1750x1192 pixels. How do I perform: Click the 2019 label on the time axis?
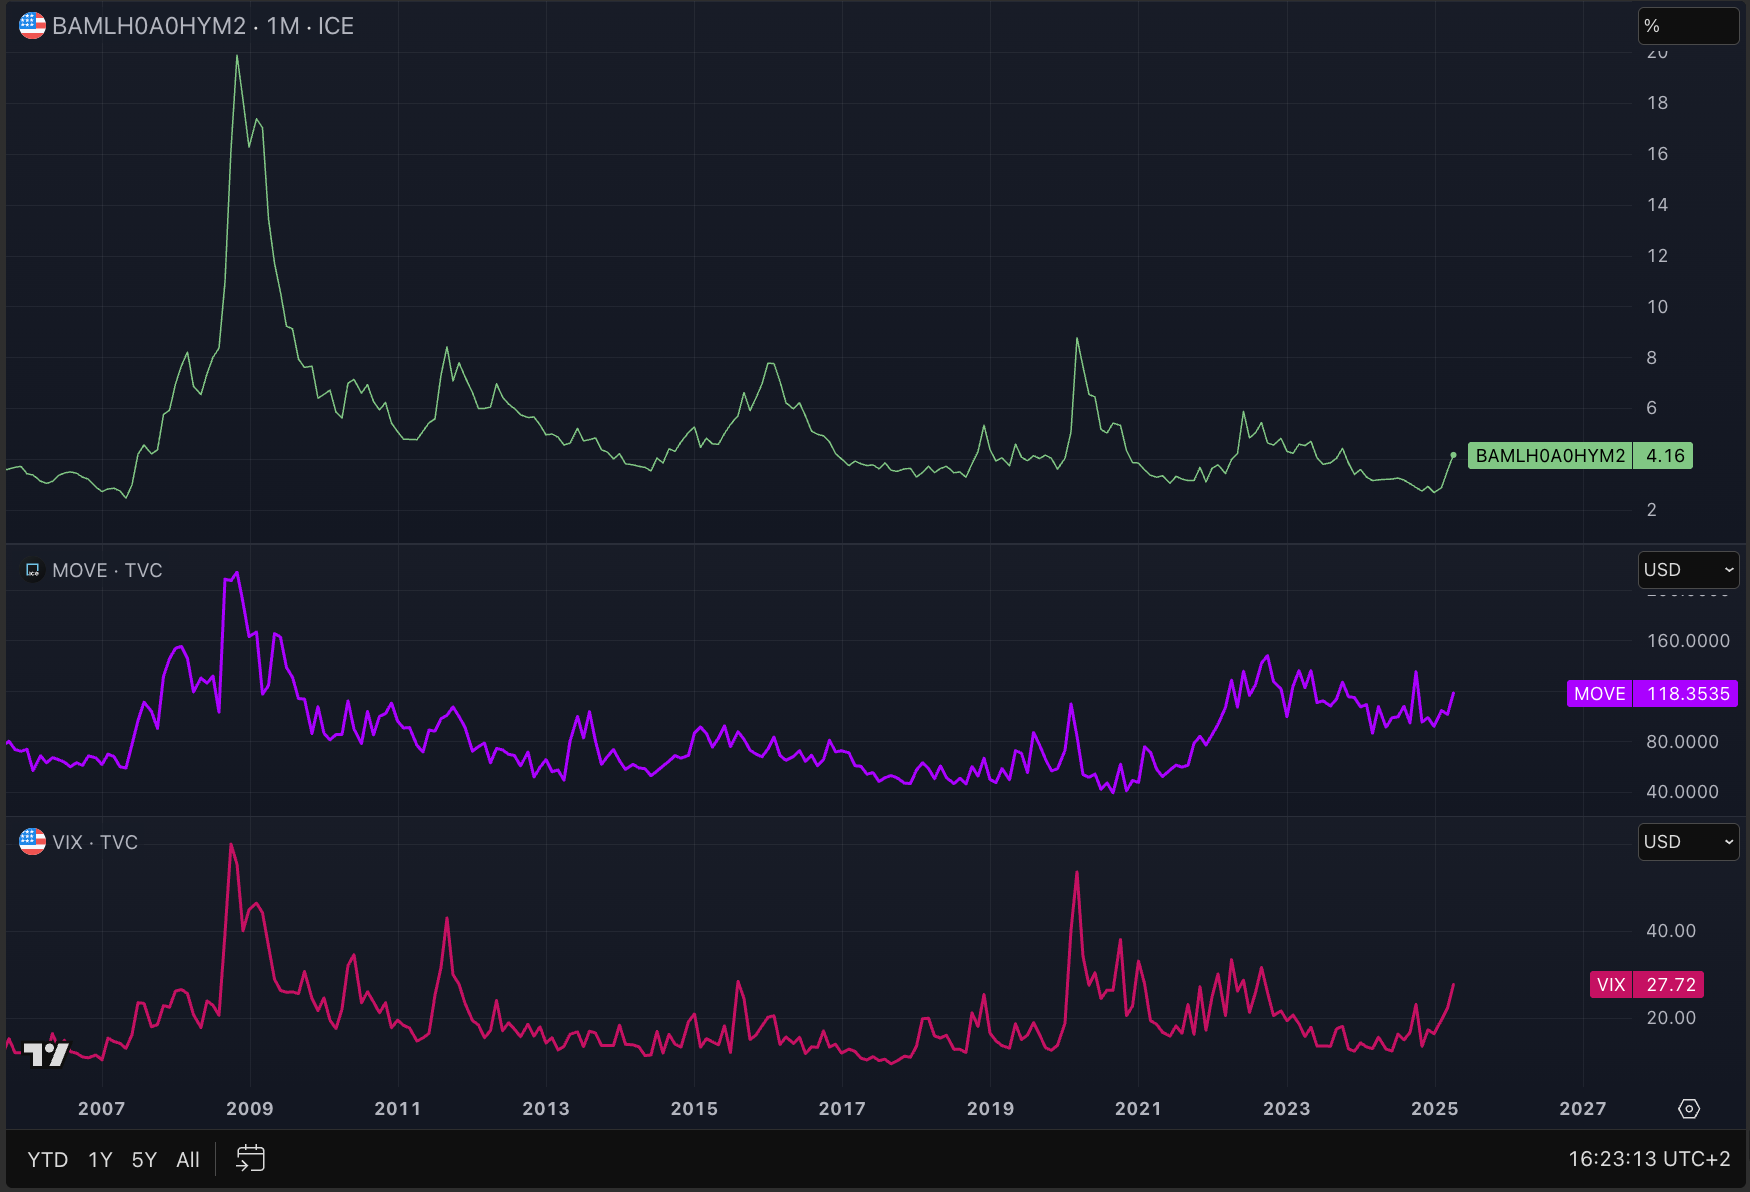click(x=990, y=1108)
